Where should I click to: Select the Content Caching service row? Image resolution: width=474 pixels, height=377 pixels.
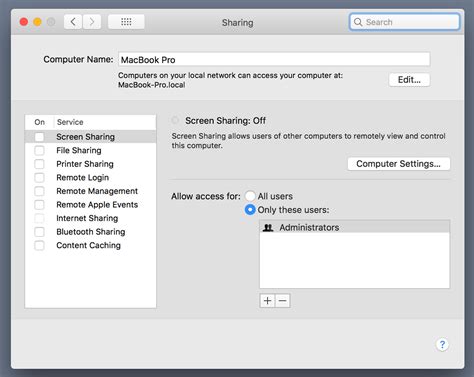(90, 245)
